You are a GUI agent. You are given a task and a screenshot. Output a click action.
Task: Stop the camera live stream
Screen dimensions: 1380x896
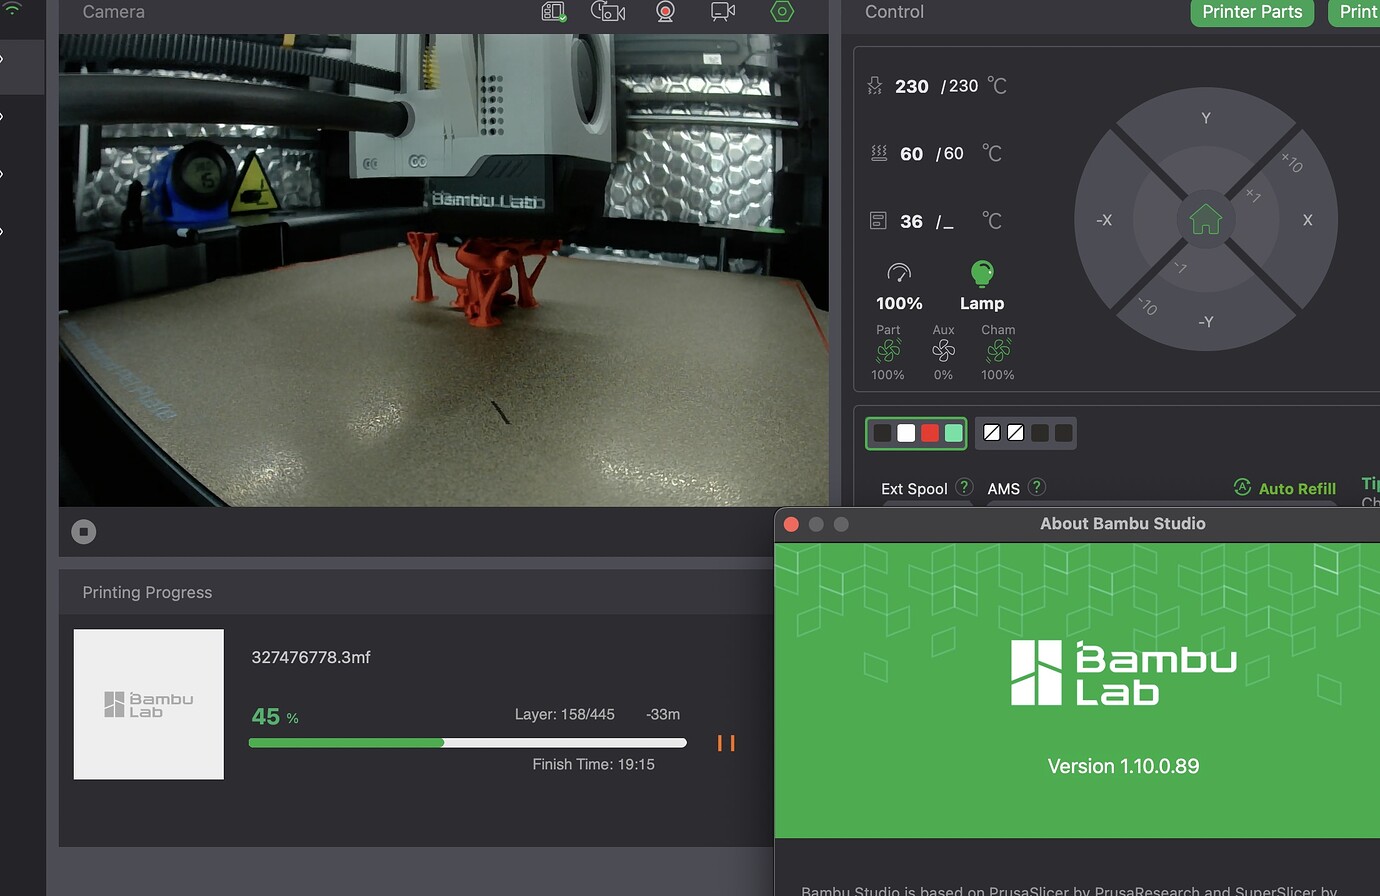point(84,532)
